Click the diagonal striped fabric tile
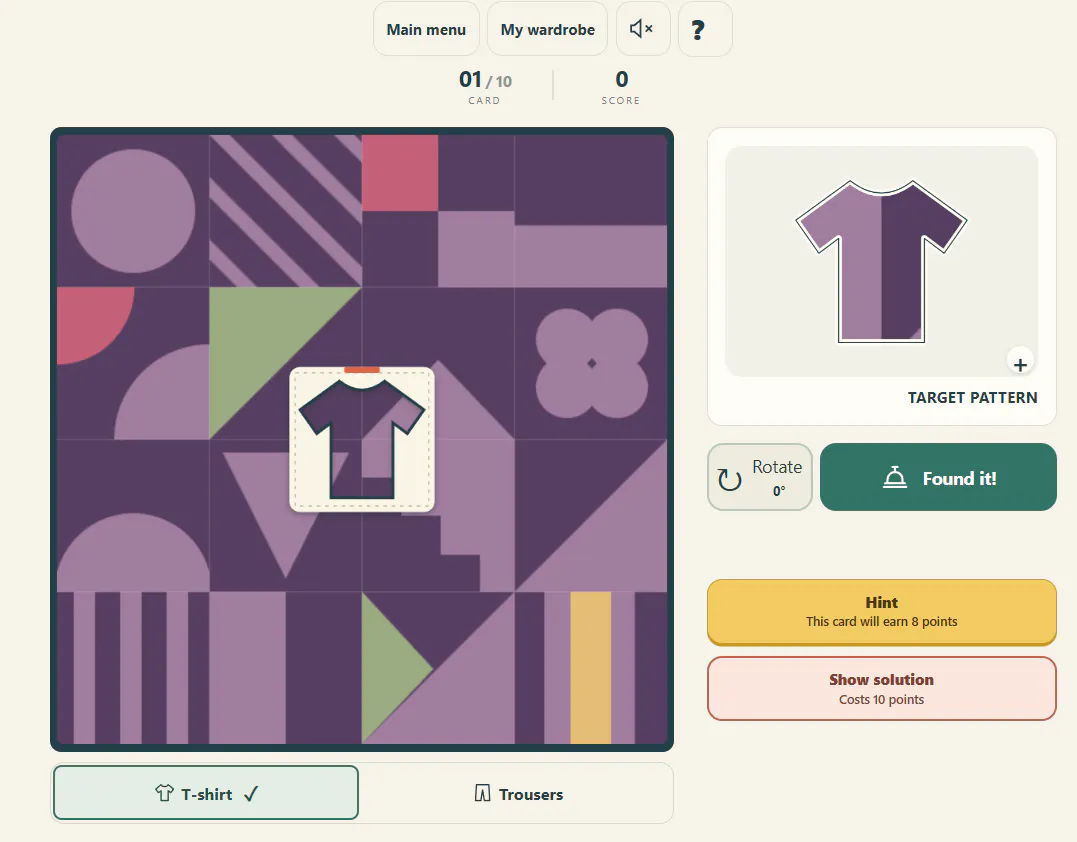The width and height of the screenshot is (1077, 842). (x=286, y=211)
